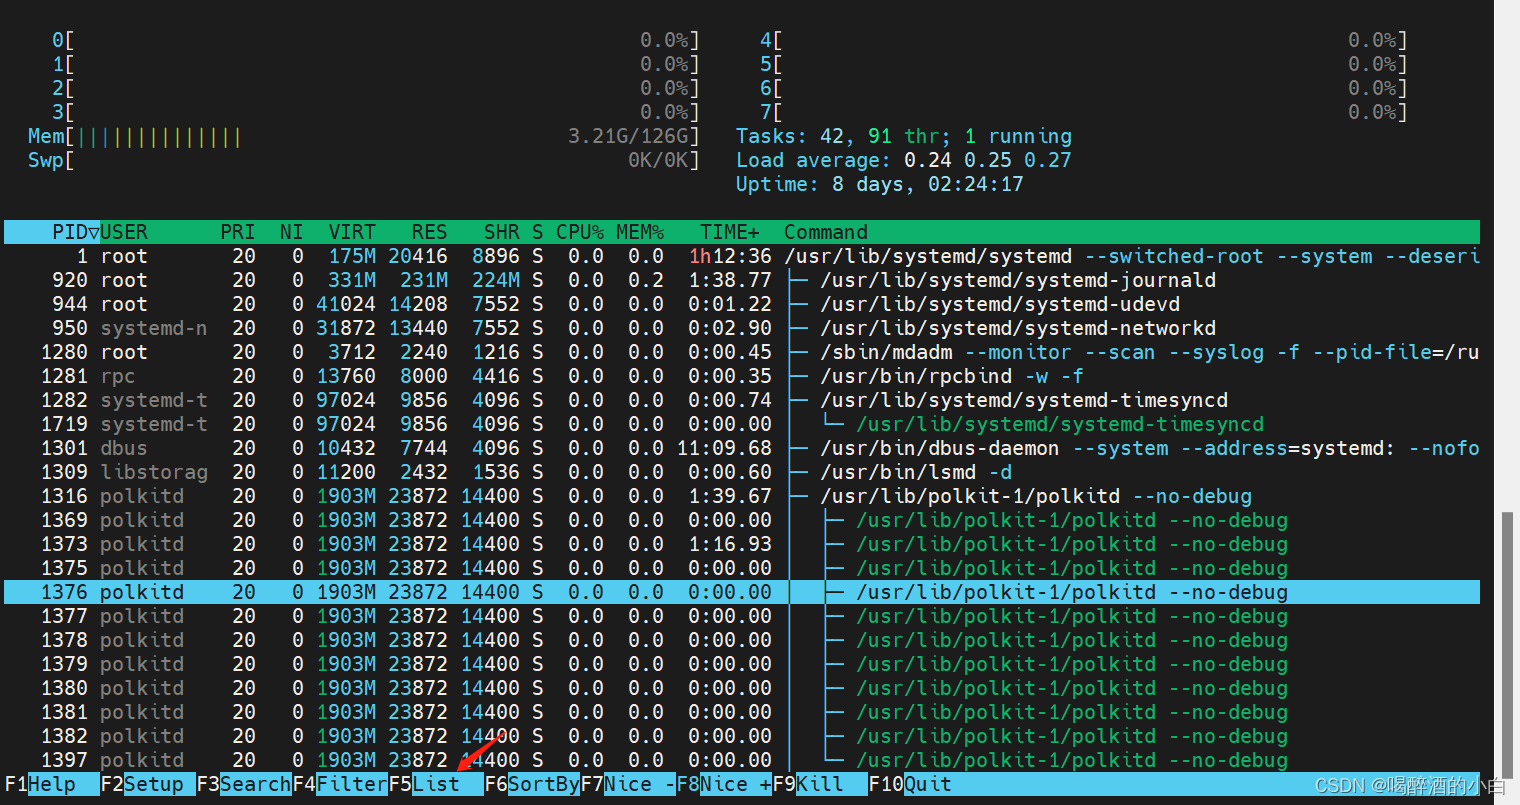The height and width of the screenshot is (805, 1520).
Task: Open F2 Setup menu
Action: (148, 784)
